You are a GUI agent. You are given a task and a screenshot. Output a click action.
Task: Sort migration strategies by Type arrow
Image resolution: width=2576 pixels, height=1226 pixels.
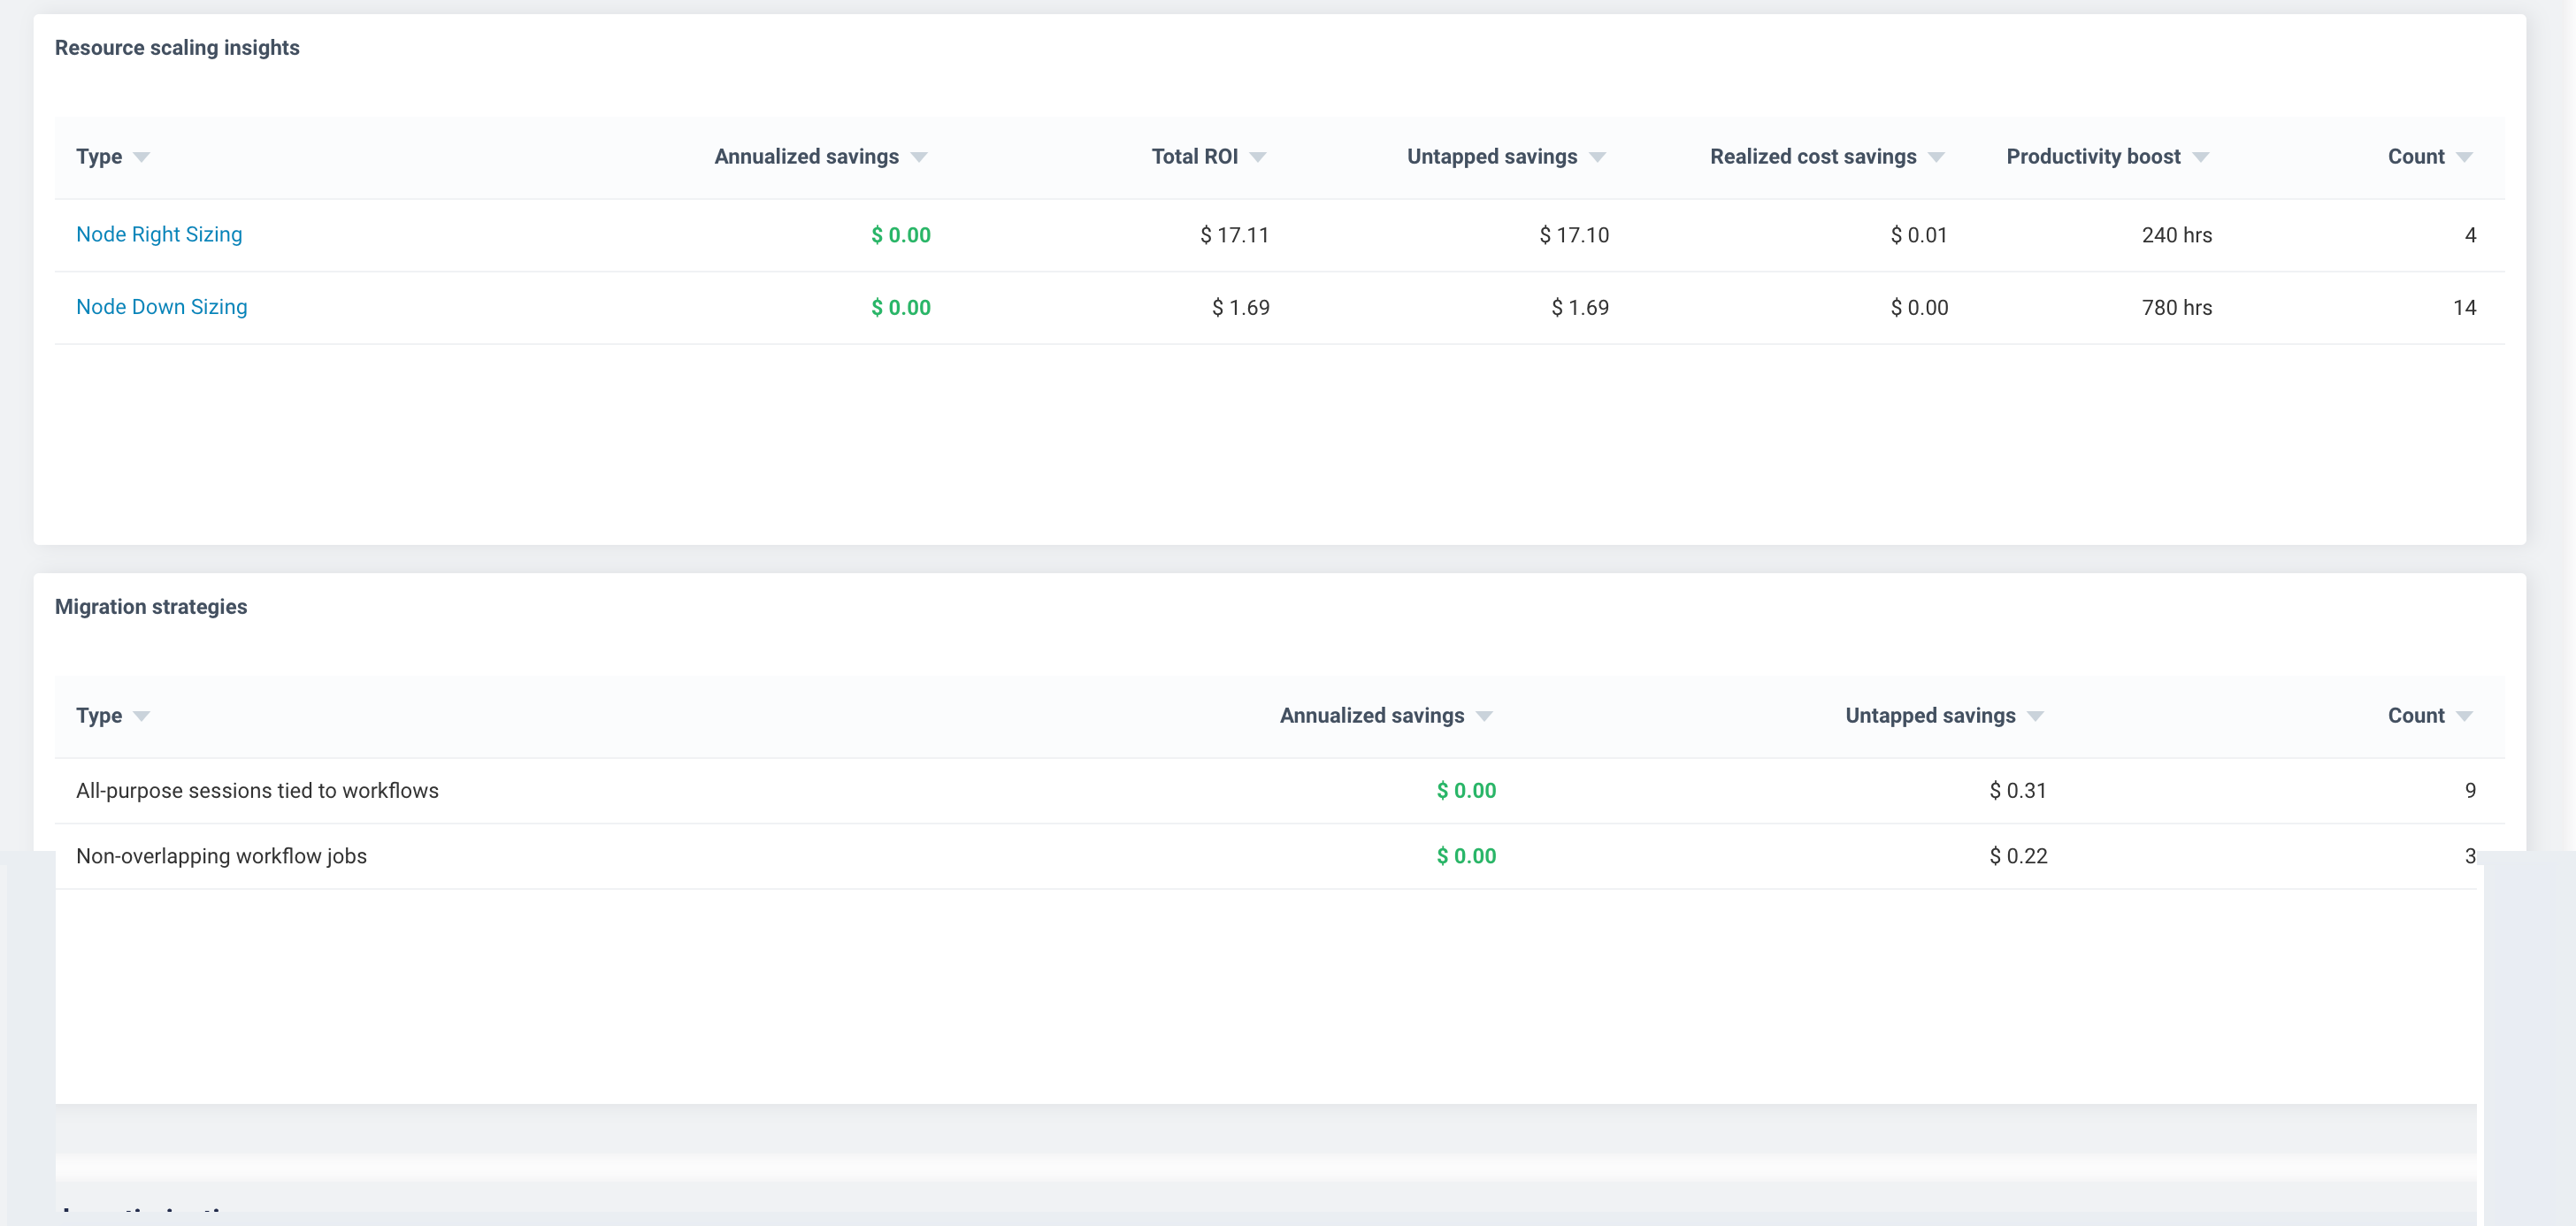pos(142,716)
